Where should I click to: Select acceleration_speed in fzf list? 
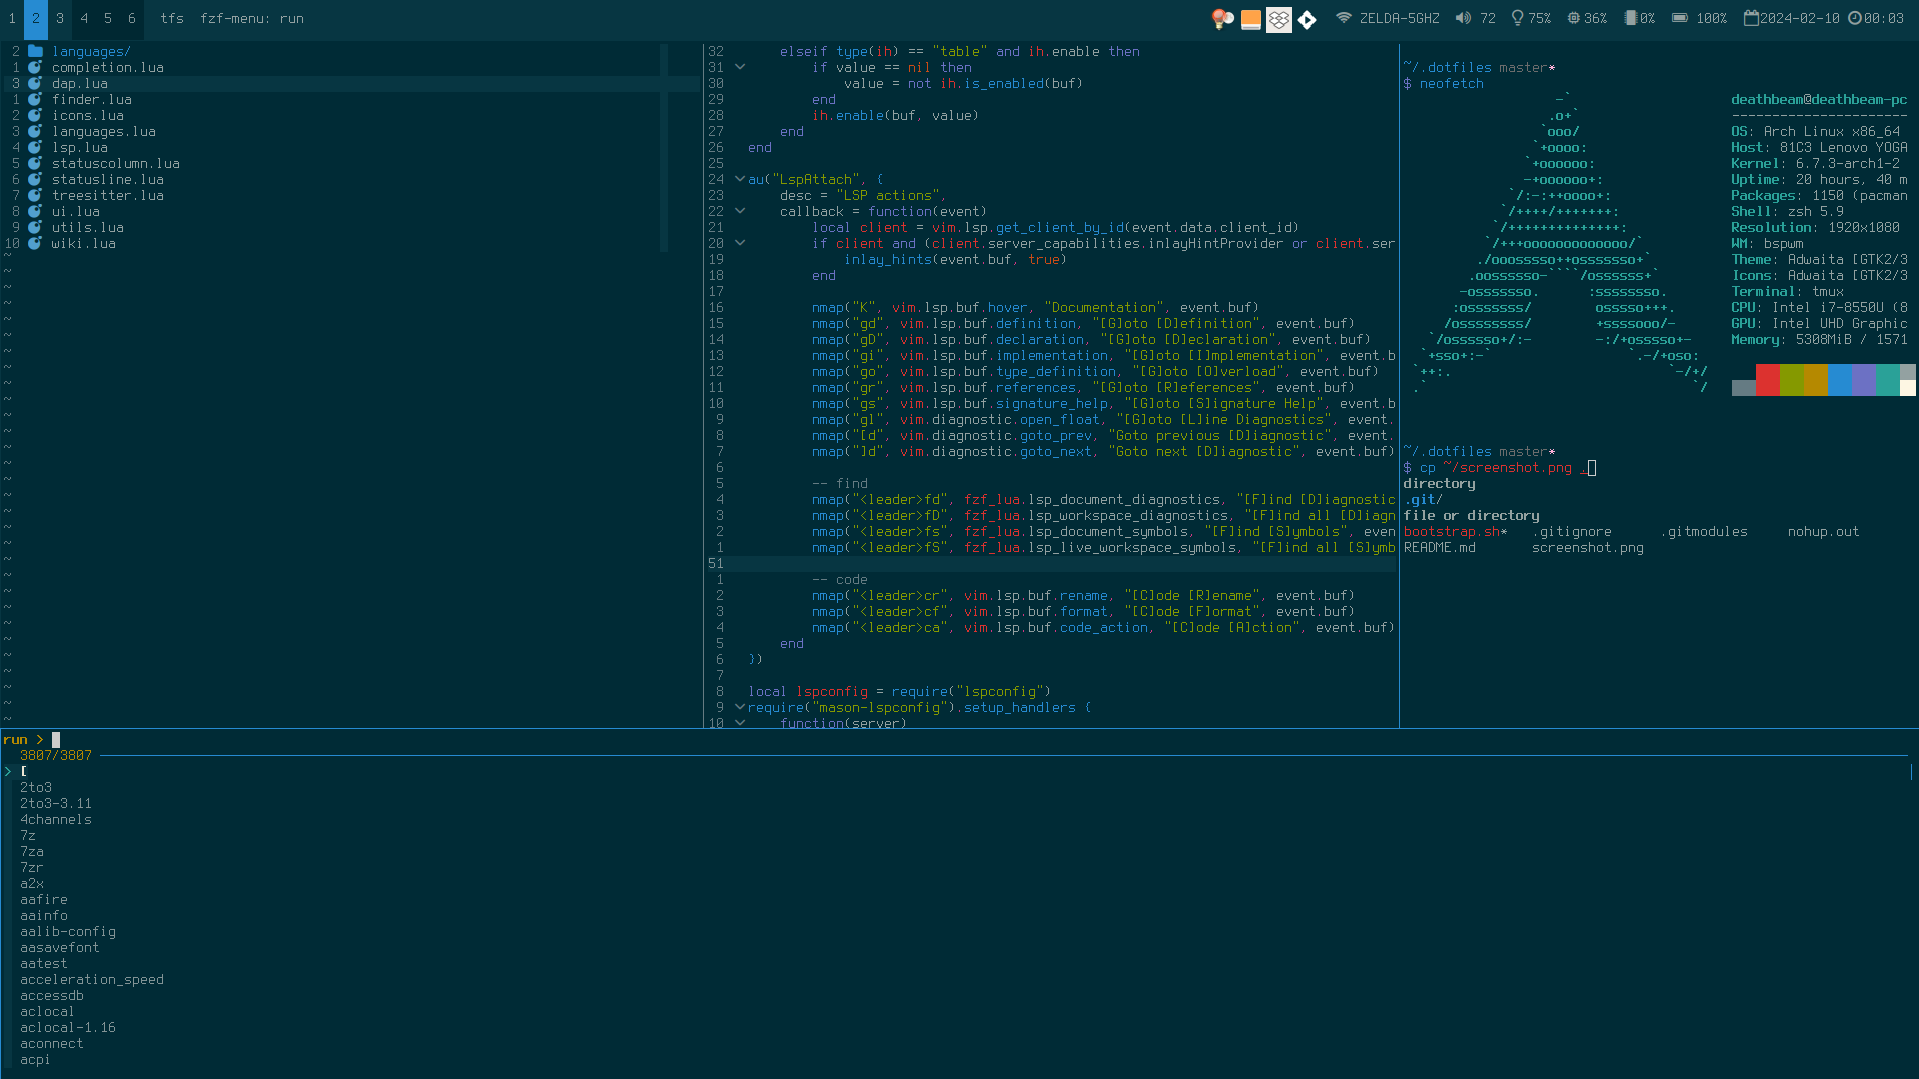[x=92, y=979]
